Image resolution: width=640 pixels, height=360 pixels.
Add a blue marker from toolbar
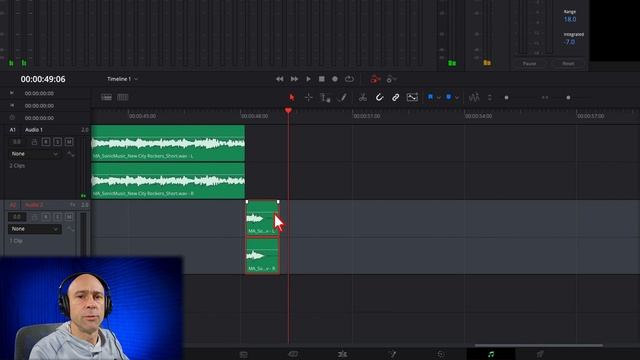(449, 97)
